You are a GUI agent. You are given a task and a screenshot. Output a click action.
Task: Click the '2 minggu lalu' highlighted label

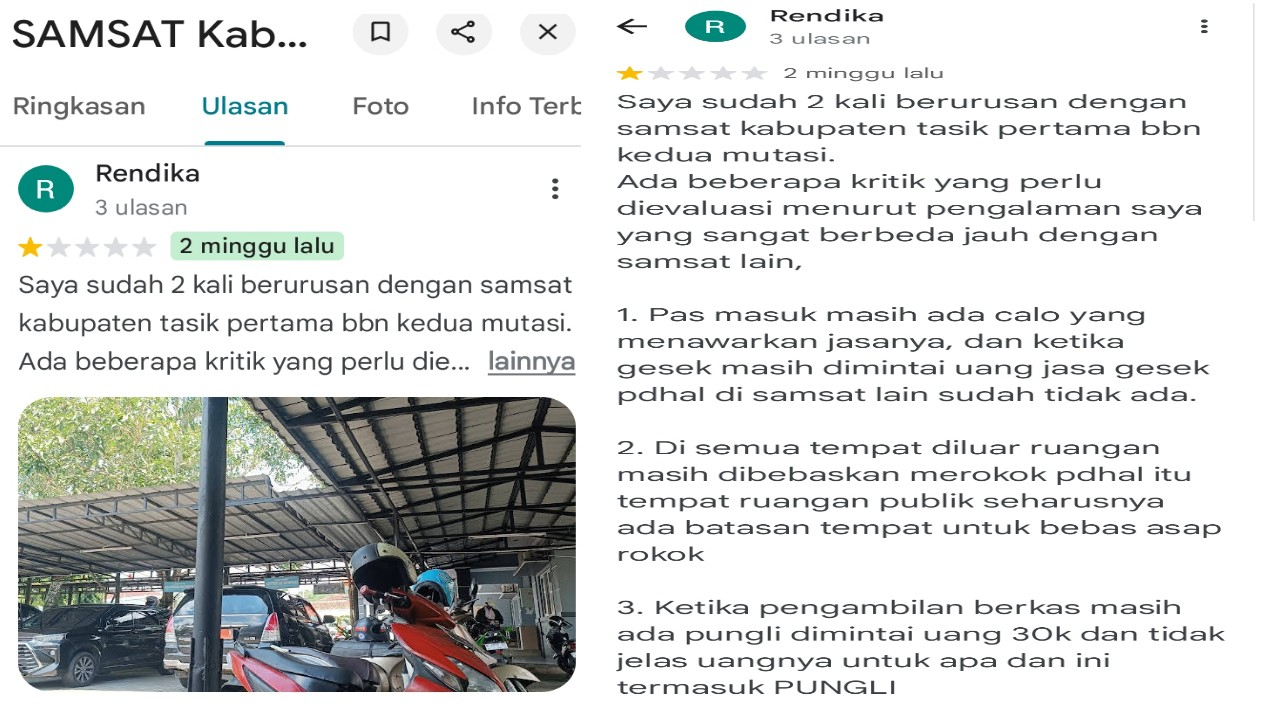click(257, 246)
